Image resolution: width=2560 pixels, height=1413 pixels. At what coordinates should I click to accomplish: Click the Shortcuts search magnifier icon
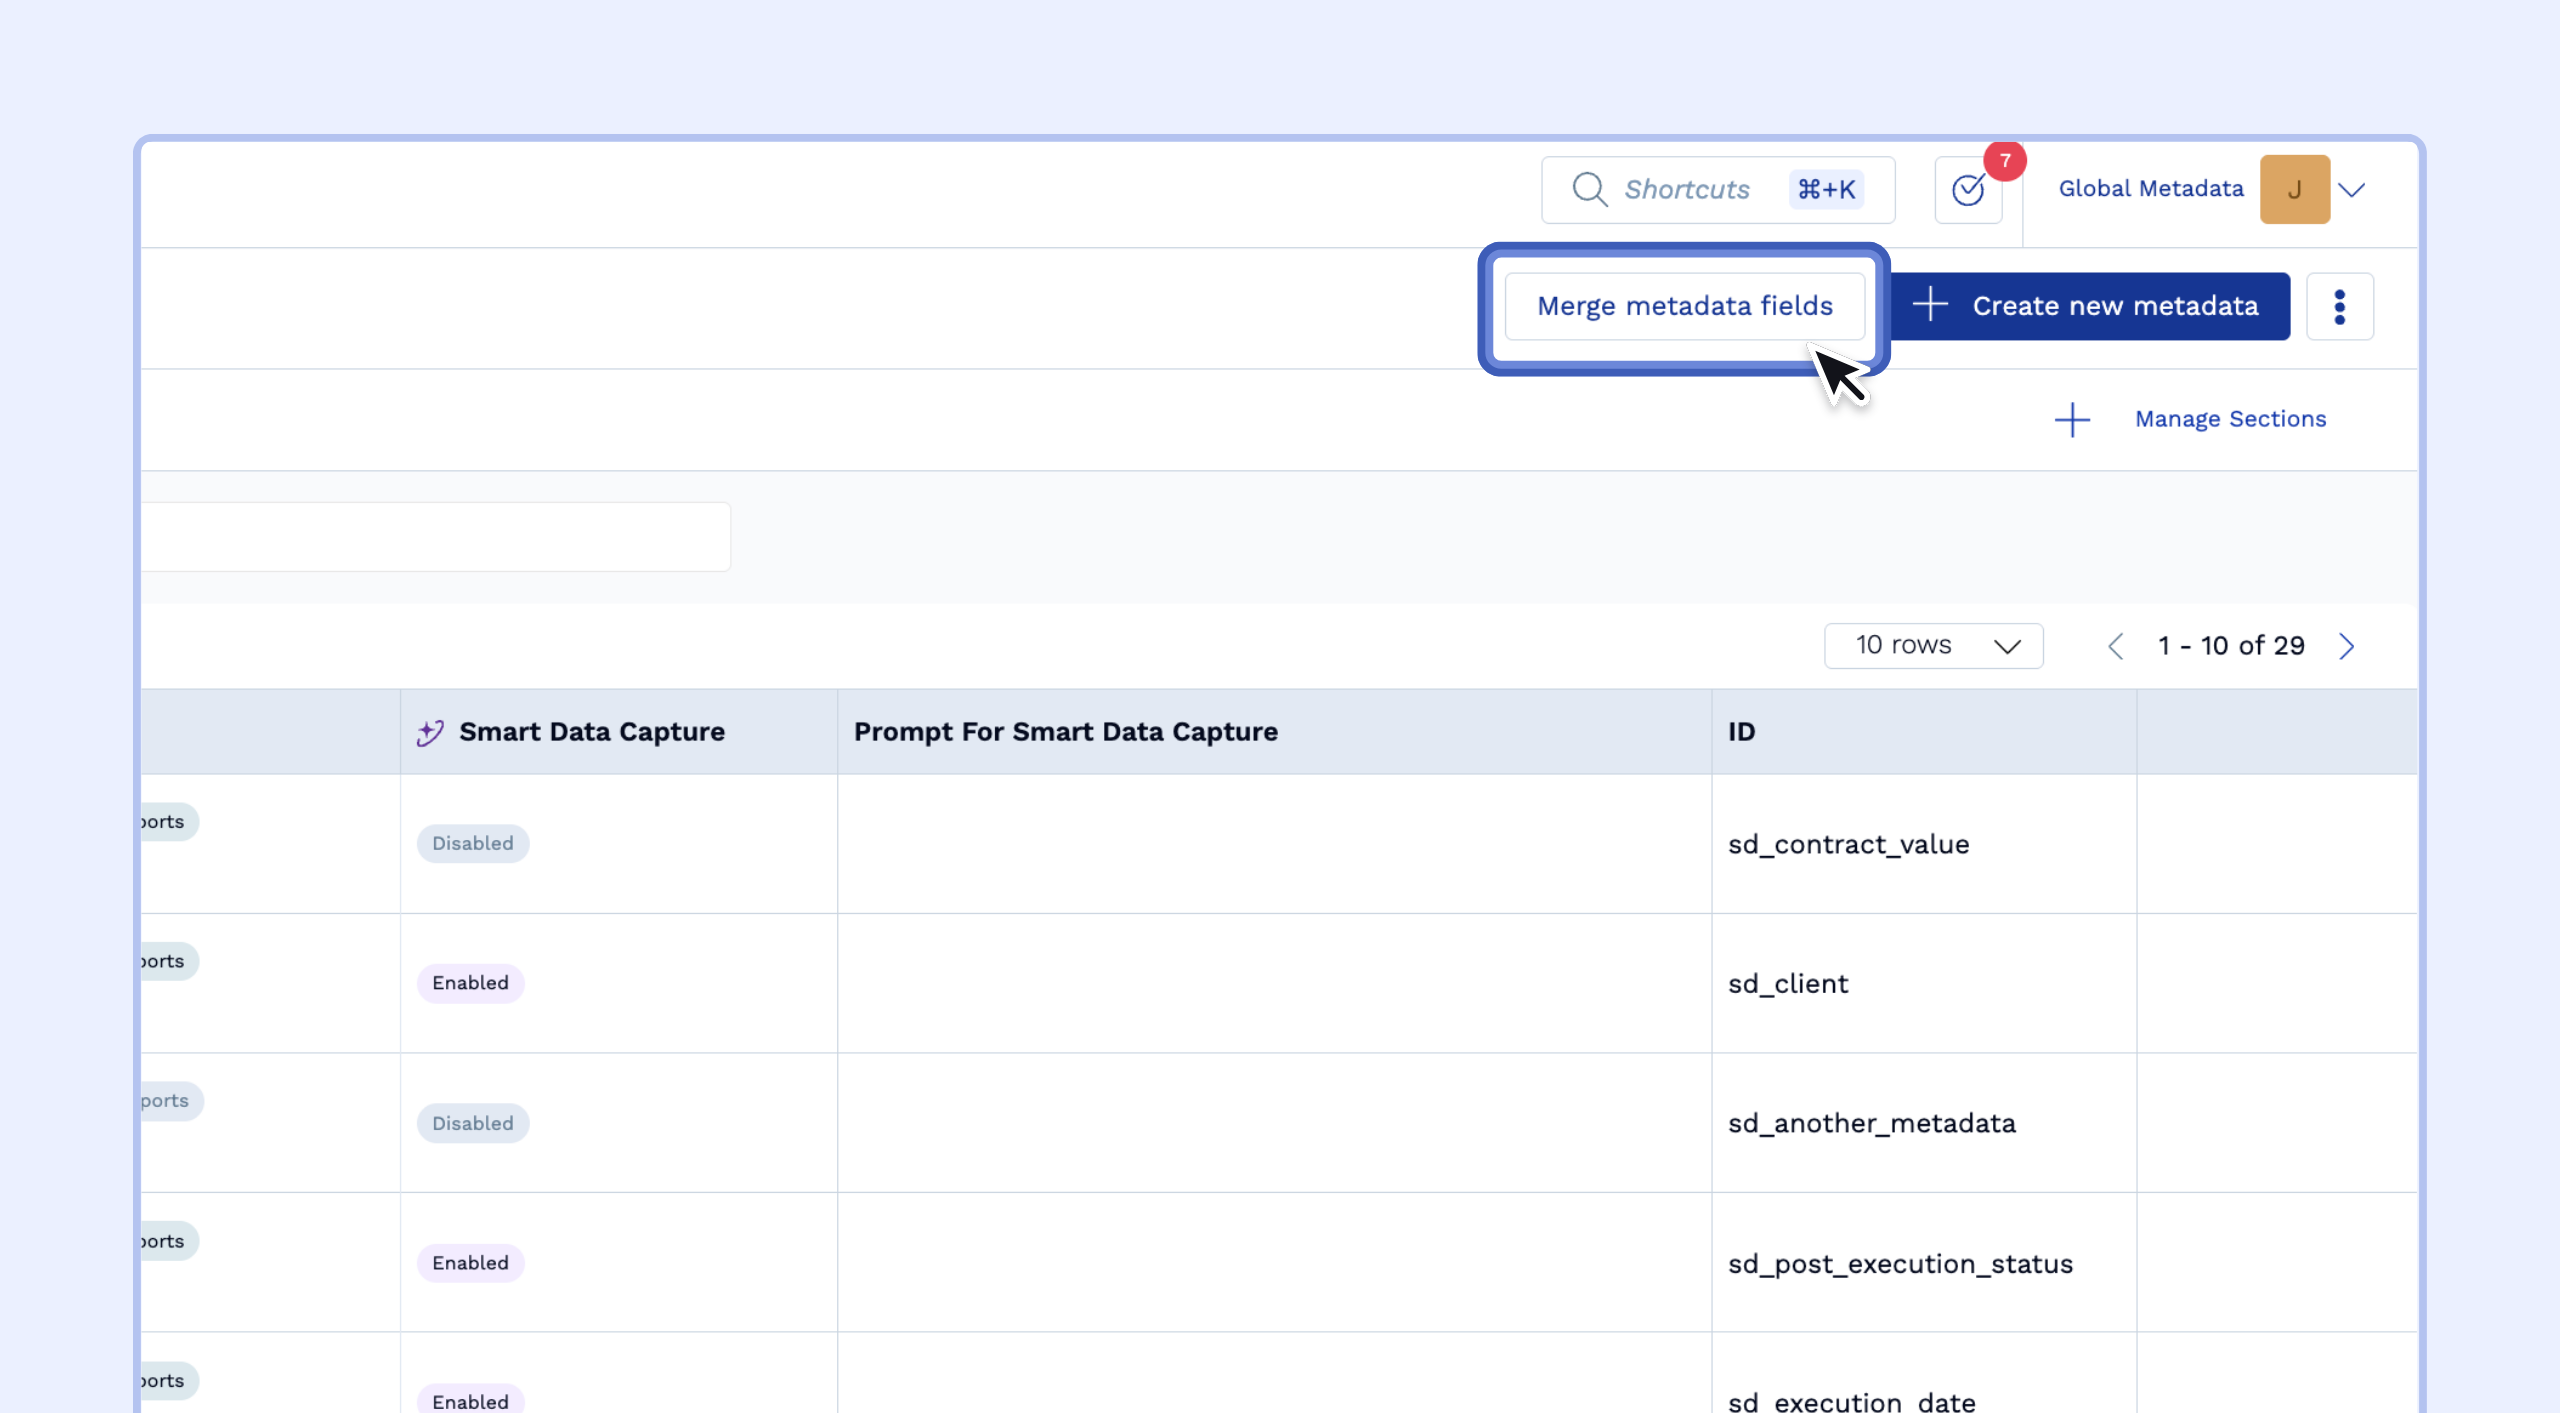1589,189
